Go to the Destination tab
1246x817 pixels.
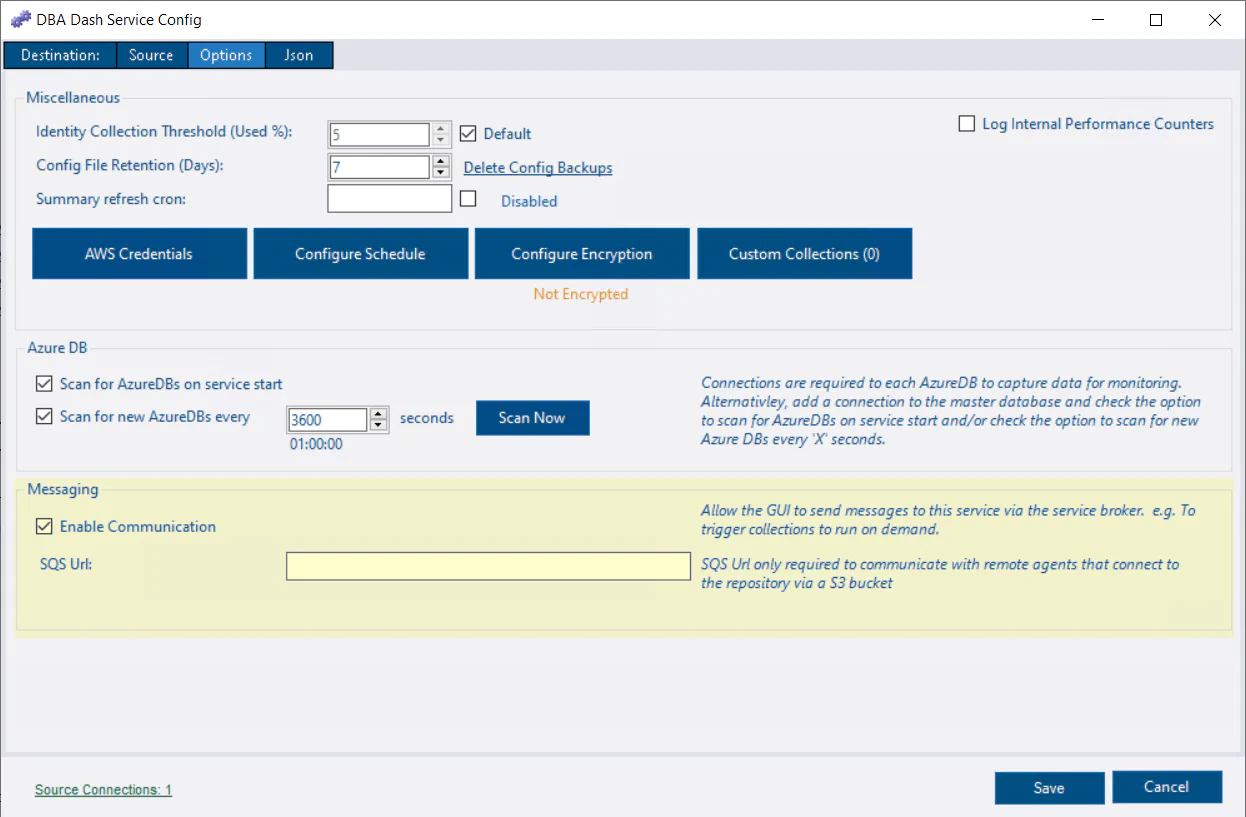point(60,55)
